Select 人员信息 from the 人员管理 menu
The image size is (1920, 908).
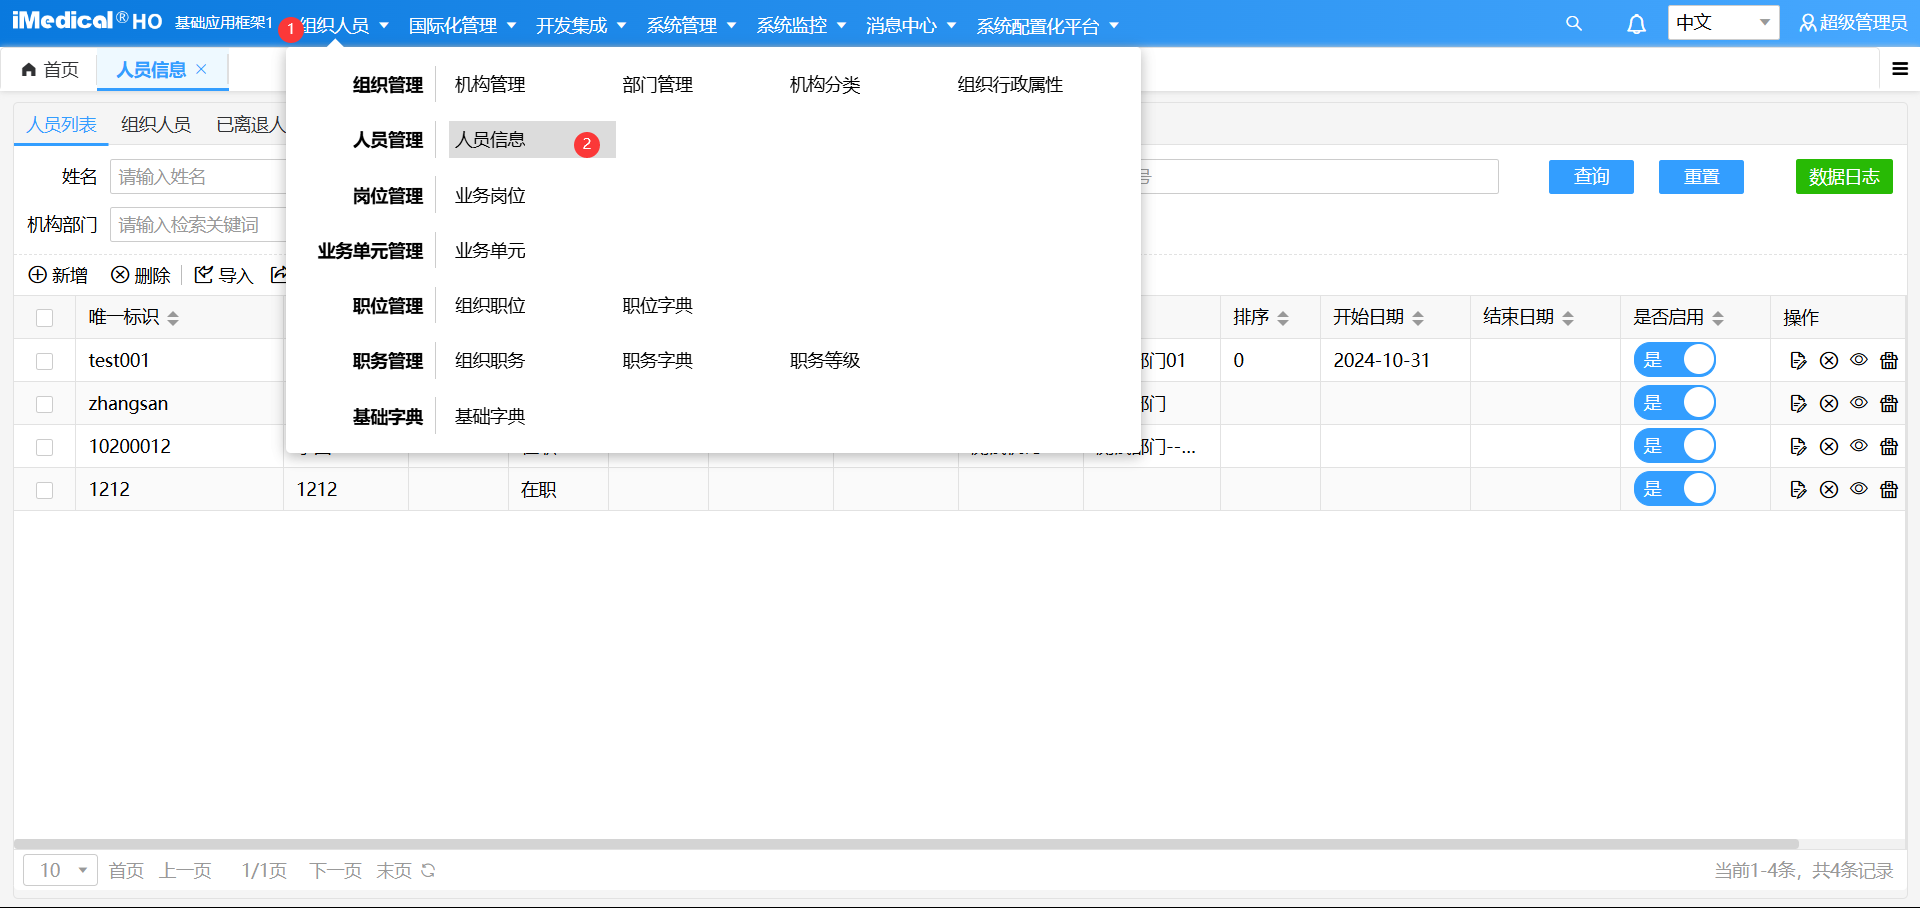[x=489, y=139]
